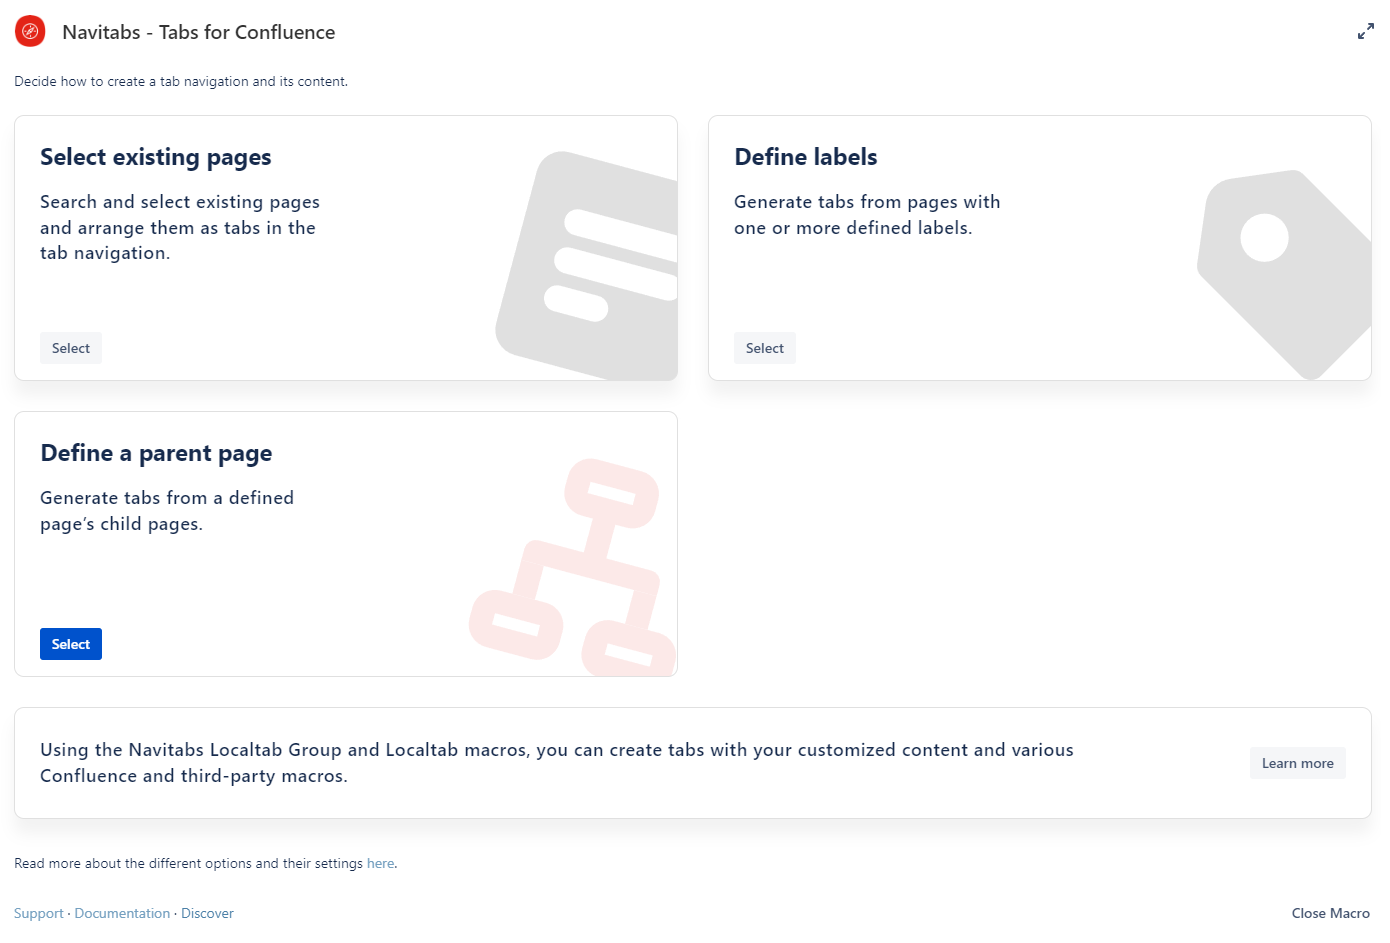
Task: Click Close Macro
Action: click(1330, 913)
